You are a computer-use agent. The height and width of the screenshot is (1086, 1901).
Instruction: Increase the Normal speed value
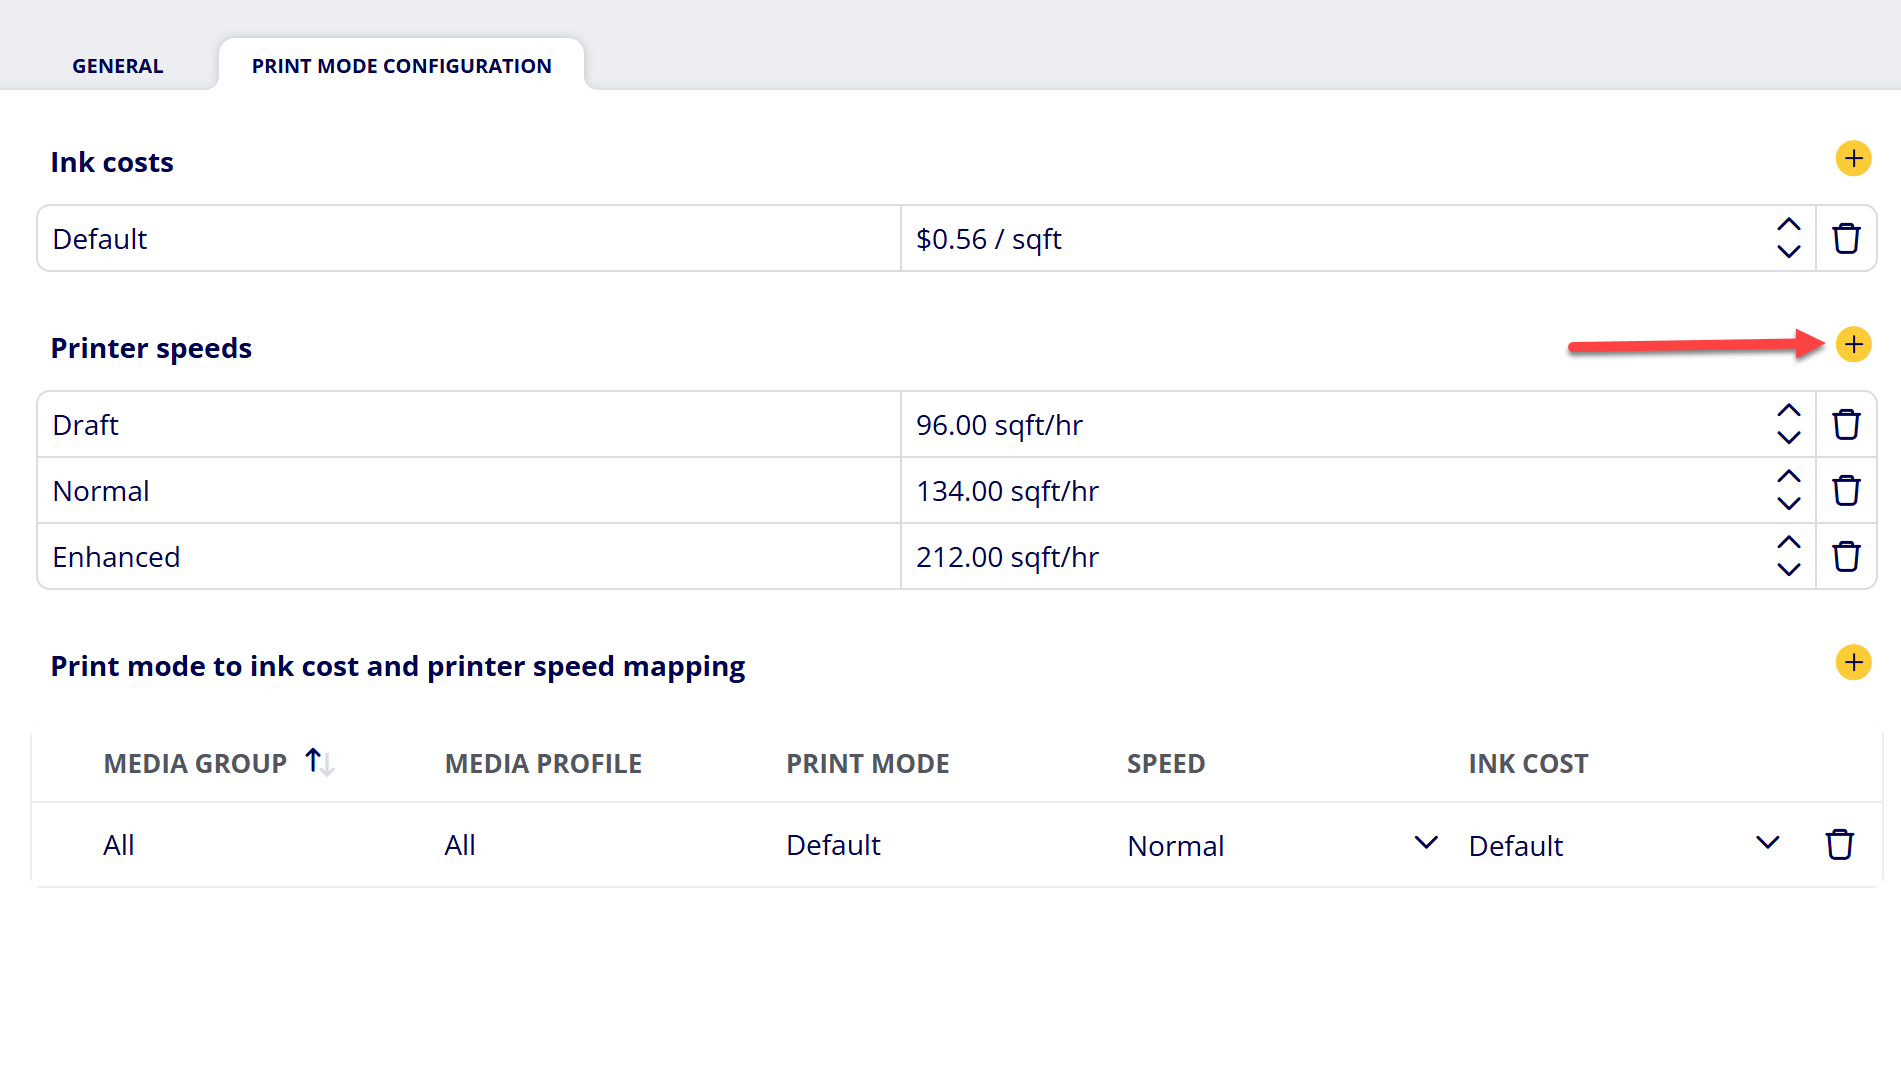[x=1789, y=477]
